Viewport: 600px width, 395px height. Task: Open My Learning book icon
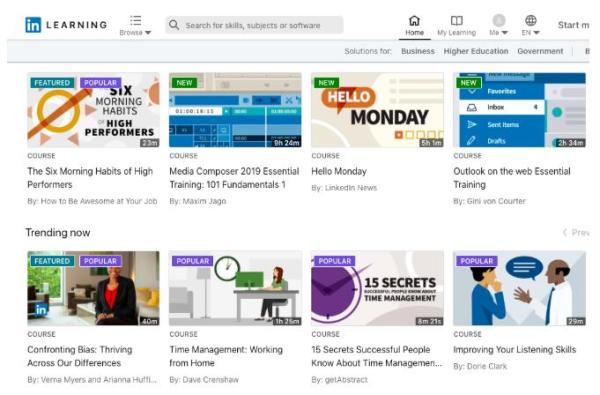[457, 20]
